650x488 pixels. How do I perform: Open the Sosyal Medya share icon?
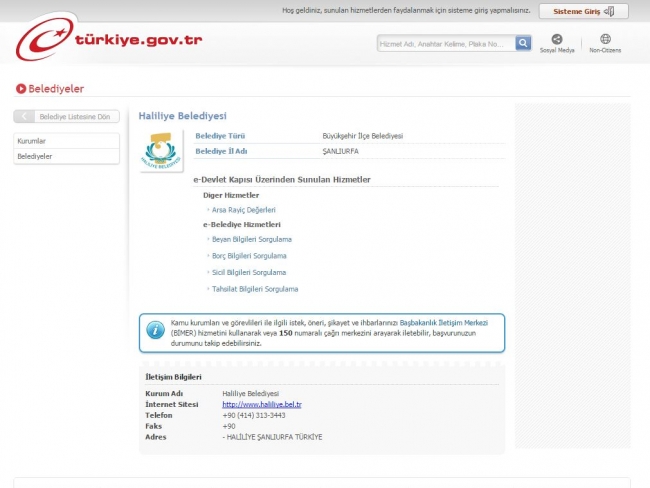tap(557, 39)
